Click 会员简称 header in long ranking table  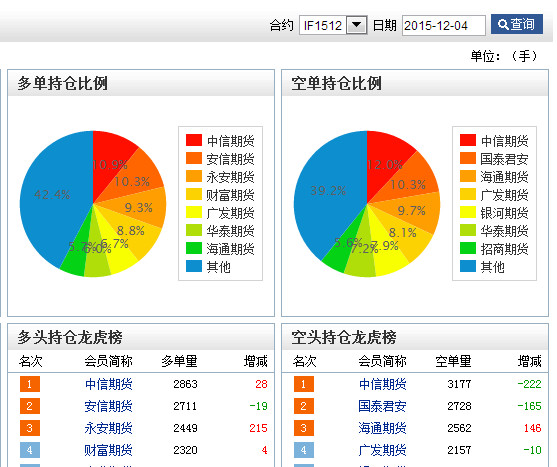(108, 361)
